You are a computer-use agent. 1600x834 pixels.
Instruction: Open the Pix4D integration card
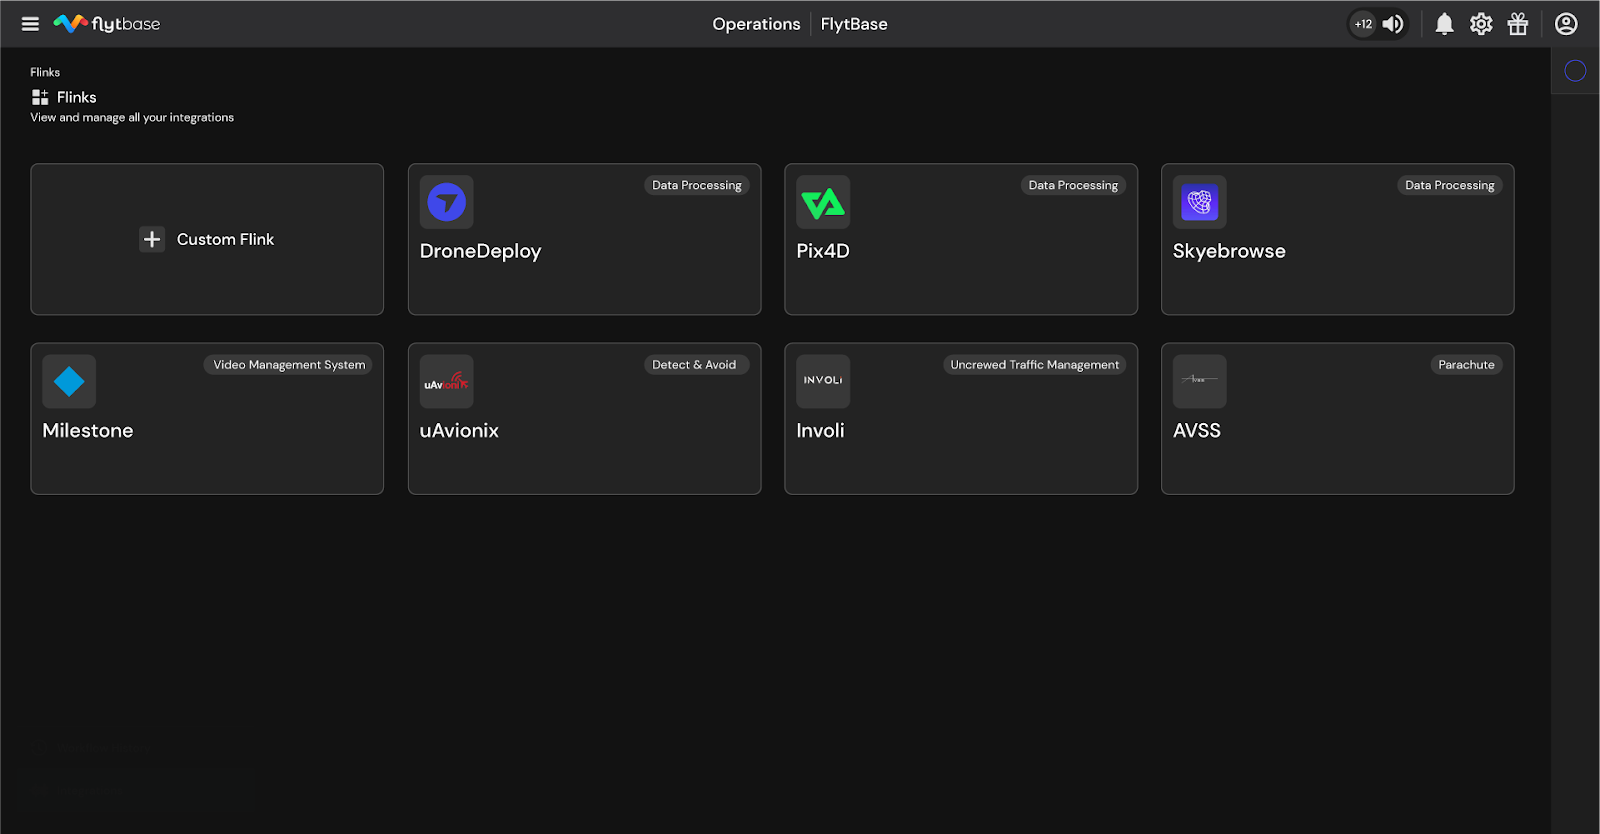(x=961, y=239)
